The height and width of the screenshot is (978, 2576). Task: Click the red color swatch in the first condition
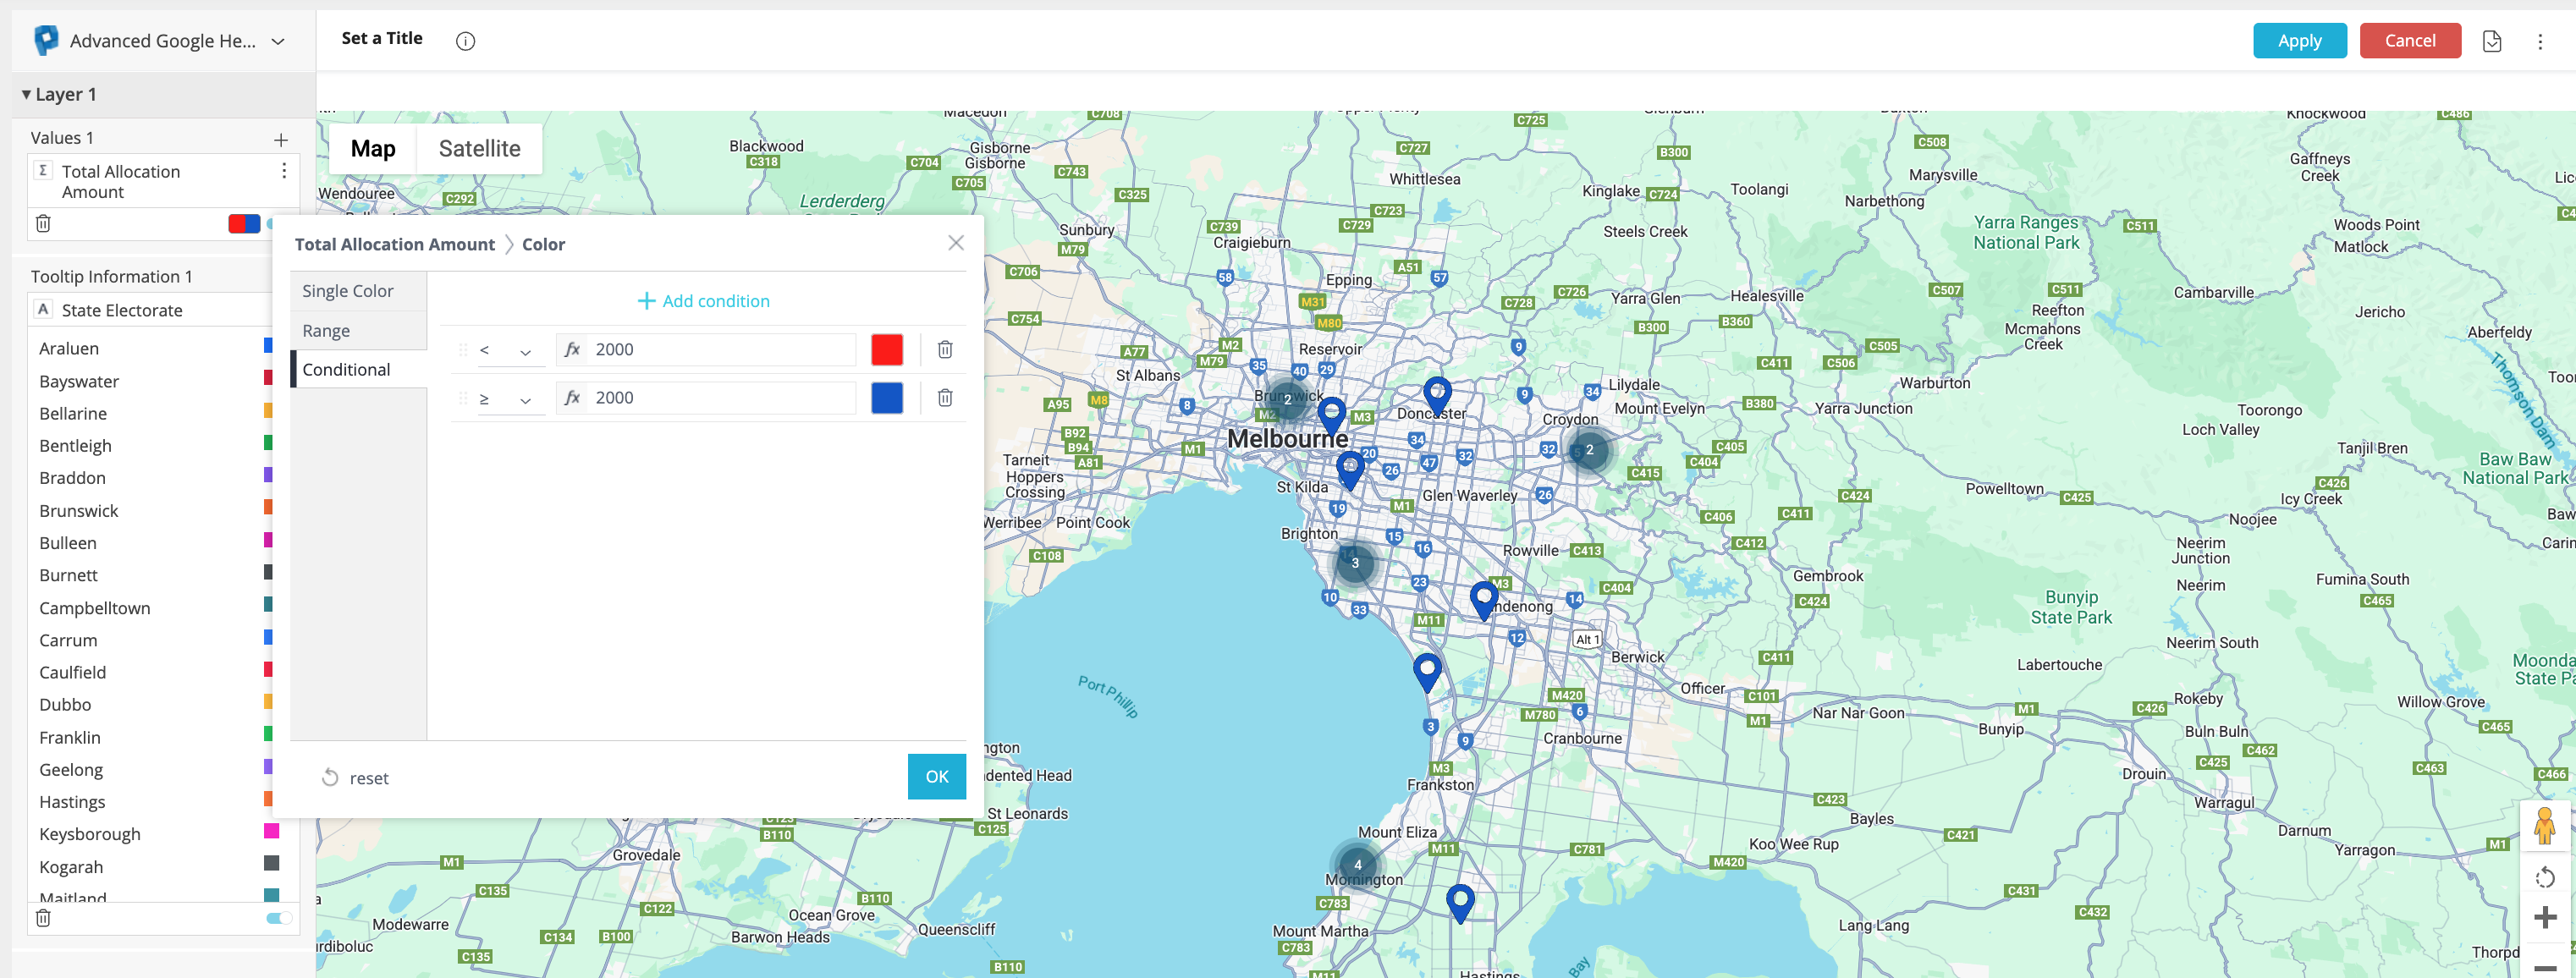tap(886, 349)
